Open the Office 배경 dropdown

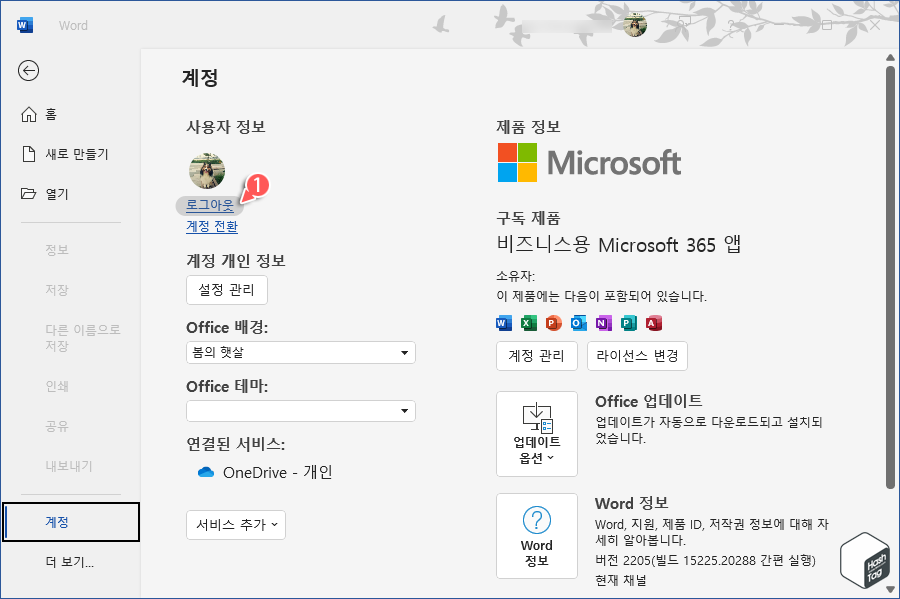click(x=300, y=352)
